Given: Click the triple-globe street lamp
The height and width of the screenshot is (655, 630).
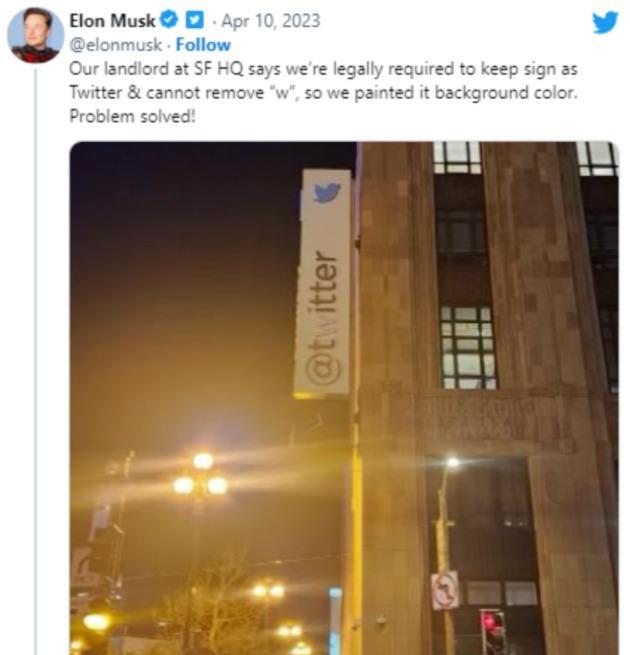Looking at the screenshot, I should click(201, 477).
